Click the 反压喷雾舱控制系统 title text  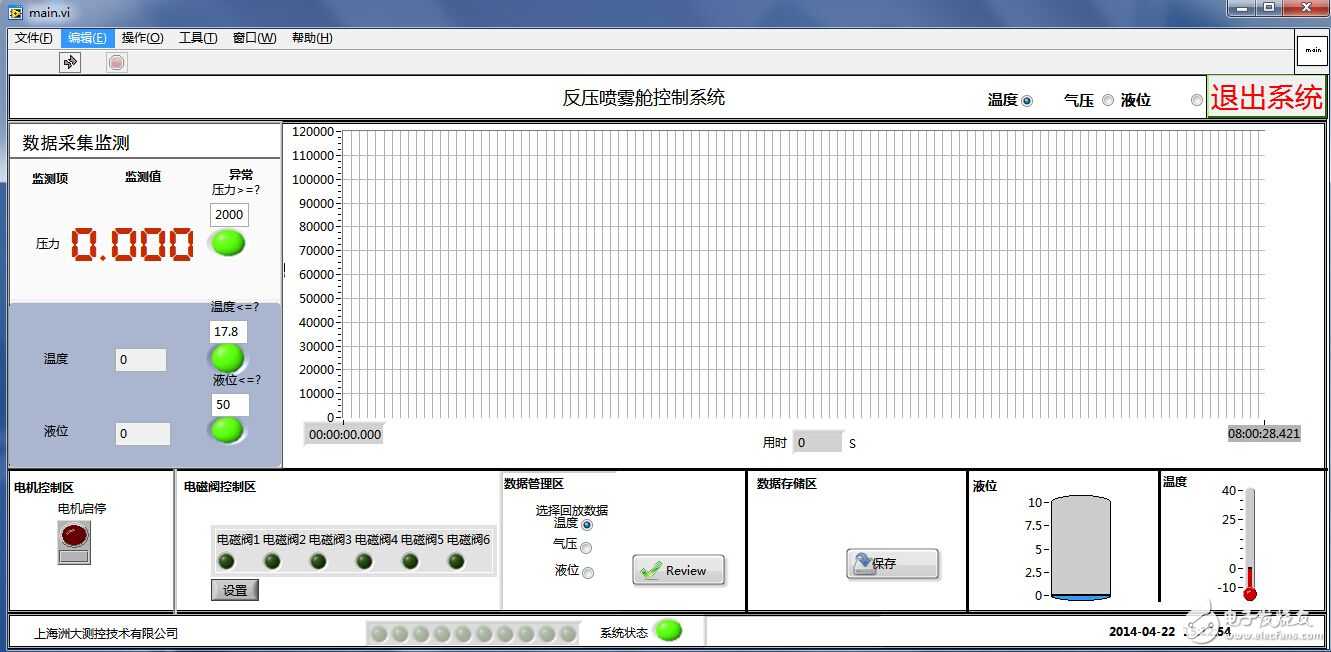coord(643,98)
